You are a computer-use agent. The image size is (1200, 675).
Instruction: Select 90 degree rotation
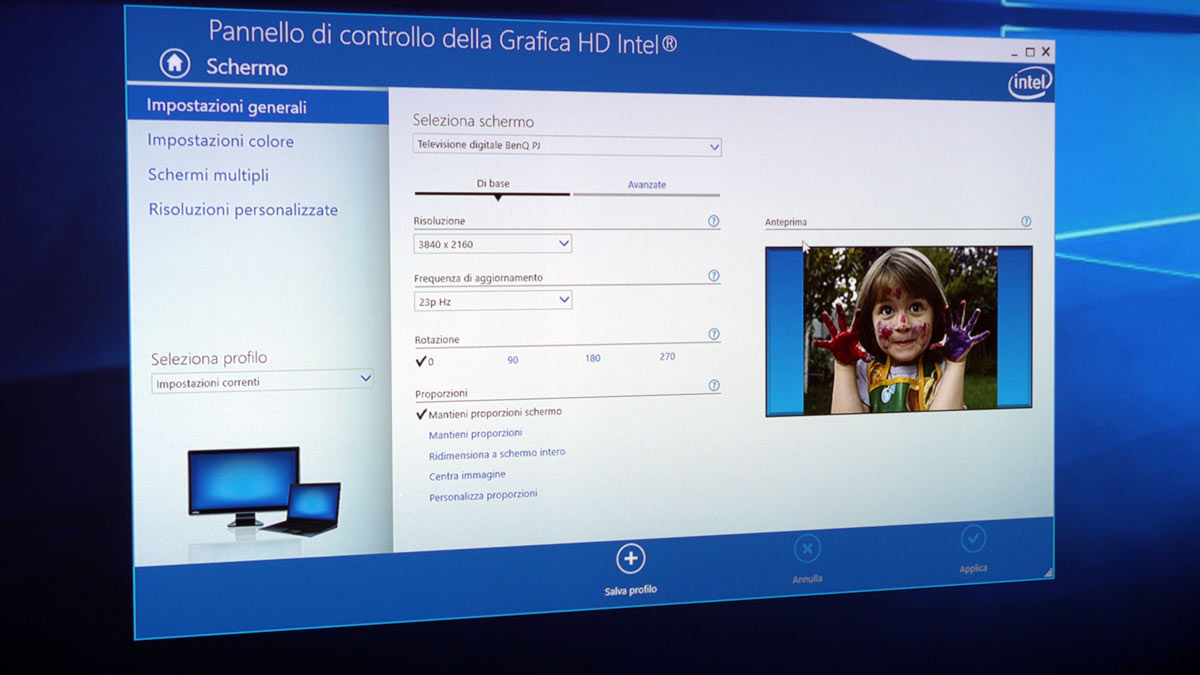click(x=513, y=360)
